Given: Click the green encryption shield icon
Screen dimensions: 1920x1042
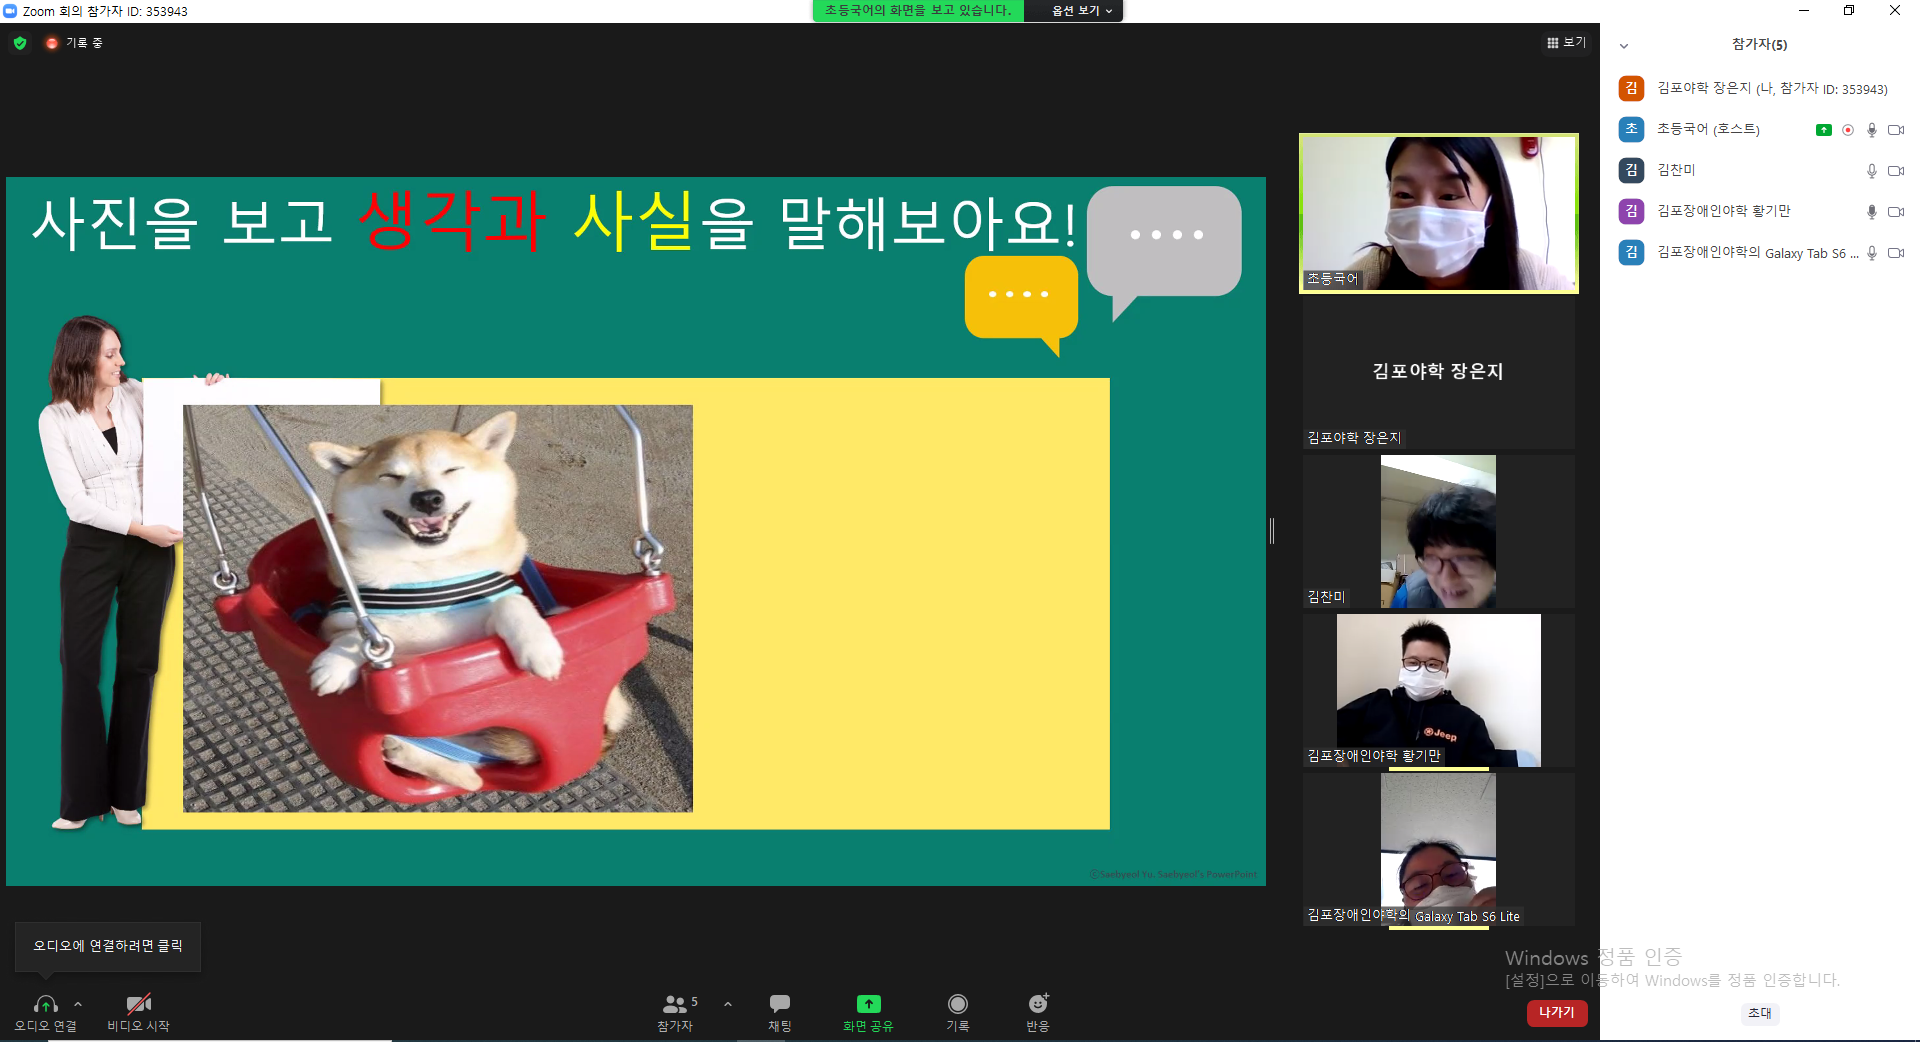Looking at the screenshot, I should pos(20,43).
